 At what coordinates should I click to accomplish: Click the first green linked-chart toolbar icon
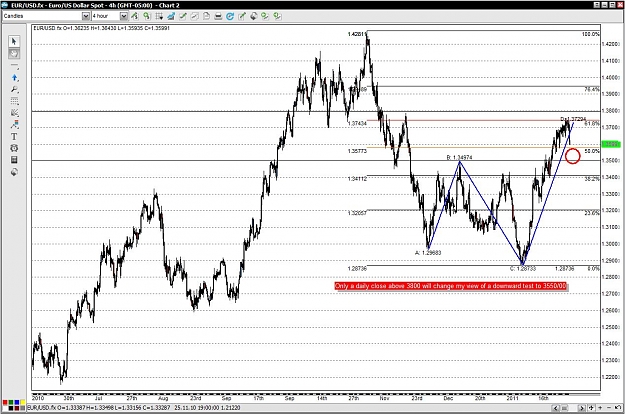point(265,16)
